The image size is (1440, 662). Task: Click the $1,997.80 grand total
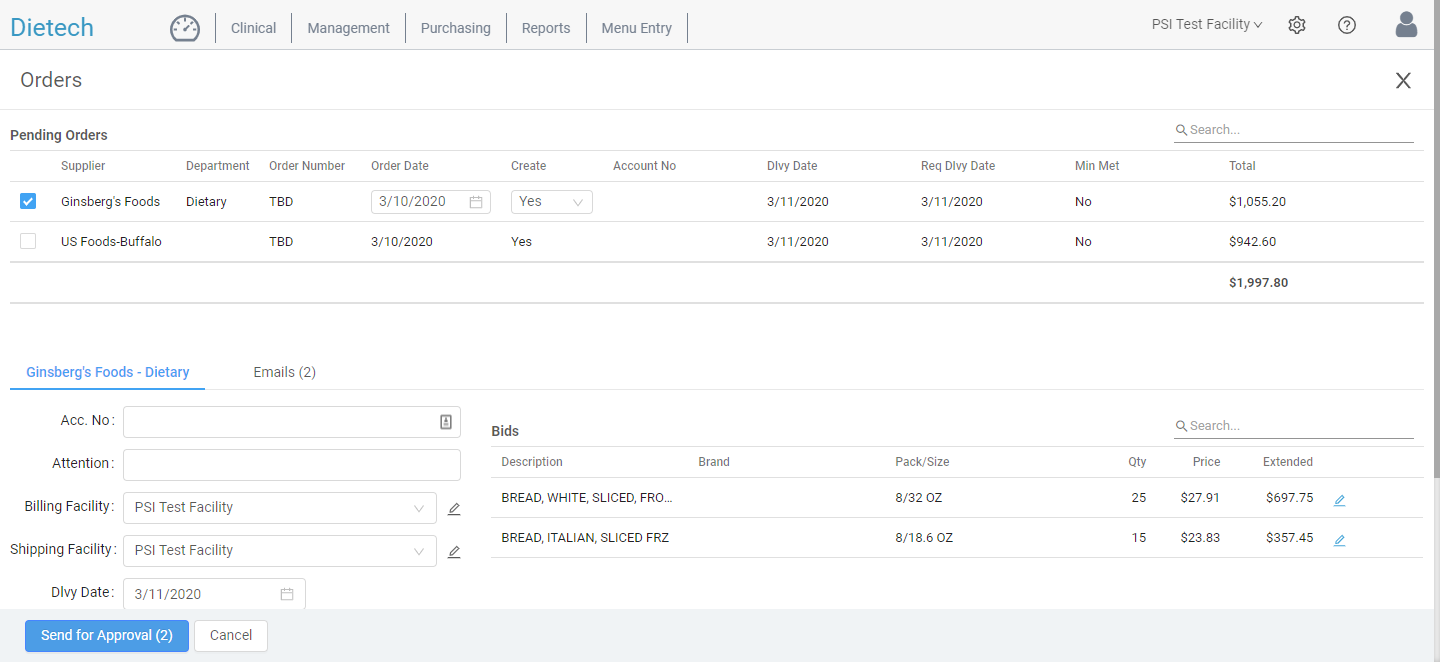coord(1258,283)
